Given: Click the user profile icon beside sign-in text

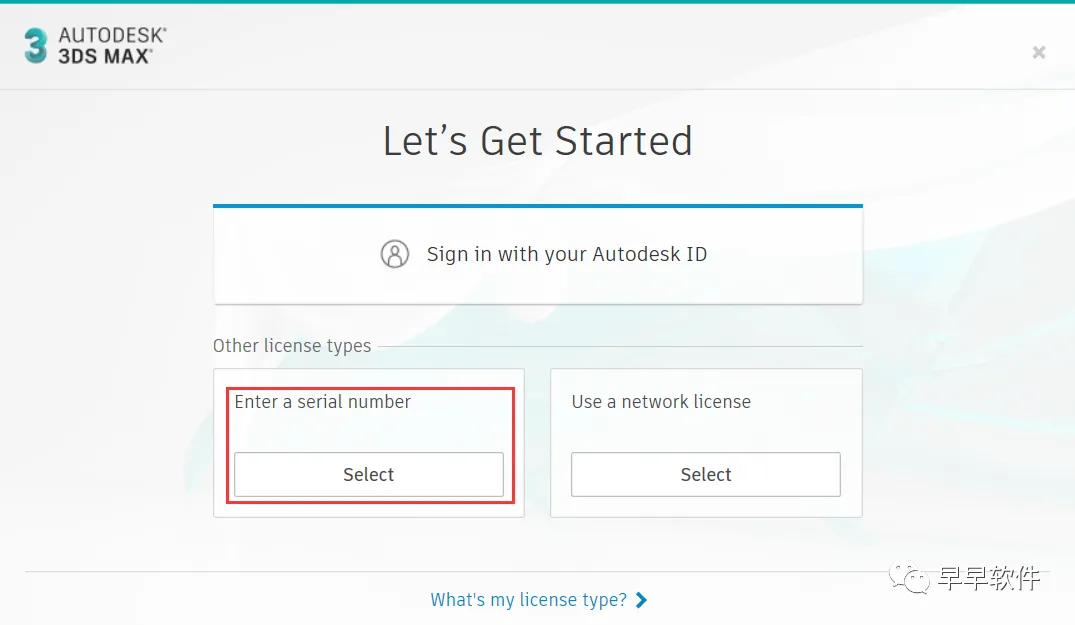Looking at the screenshot, I should point(395,254).
